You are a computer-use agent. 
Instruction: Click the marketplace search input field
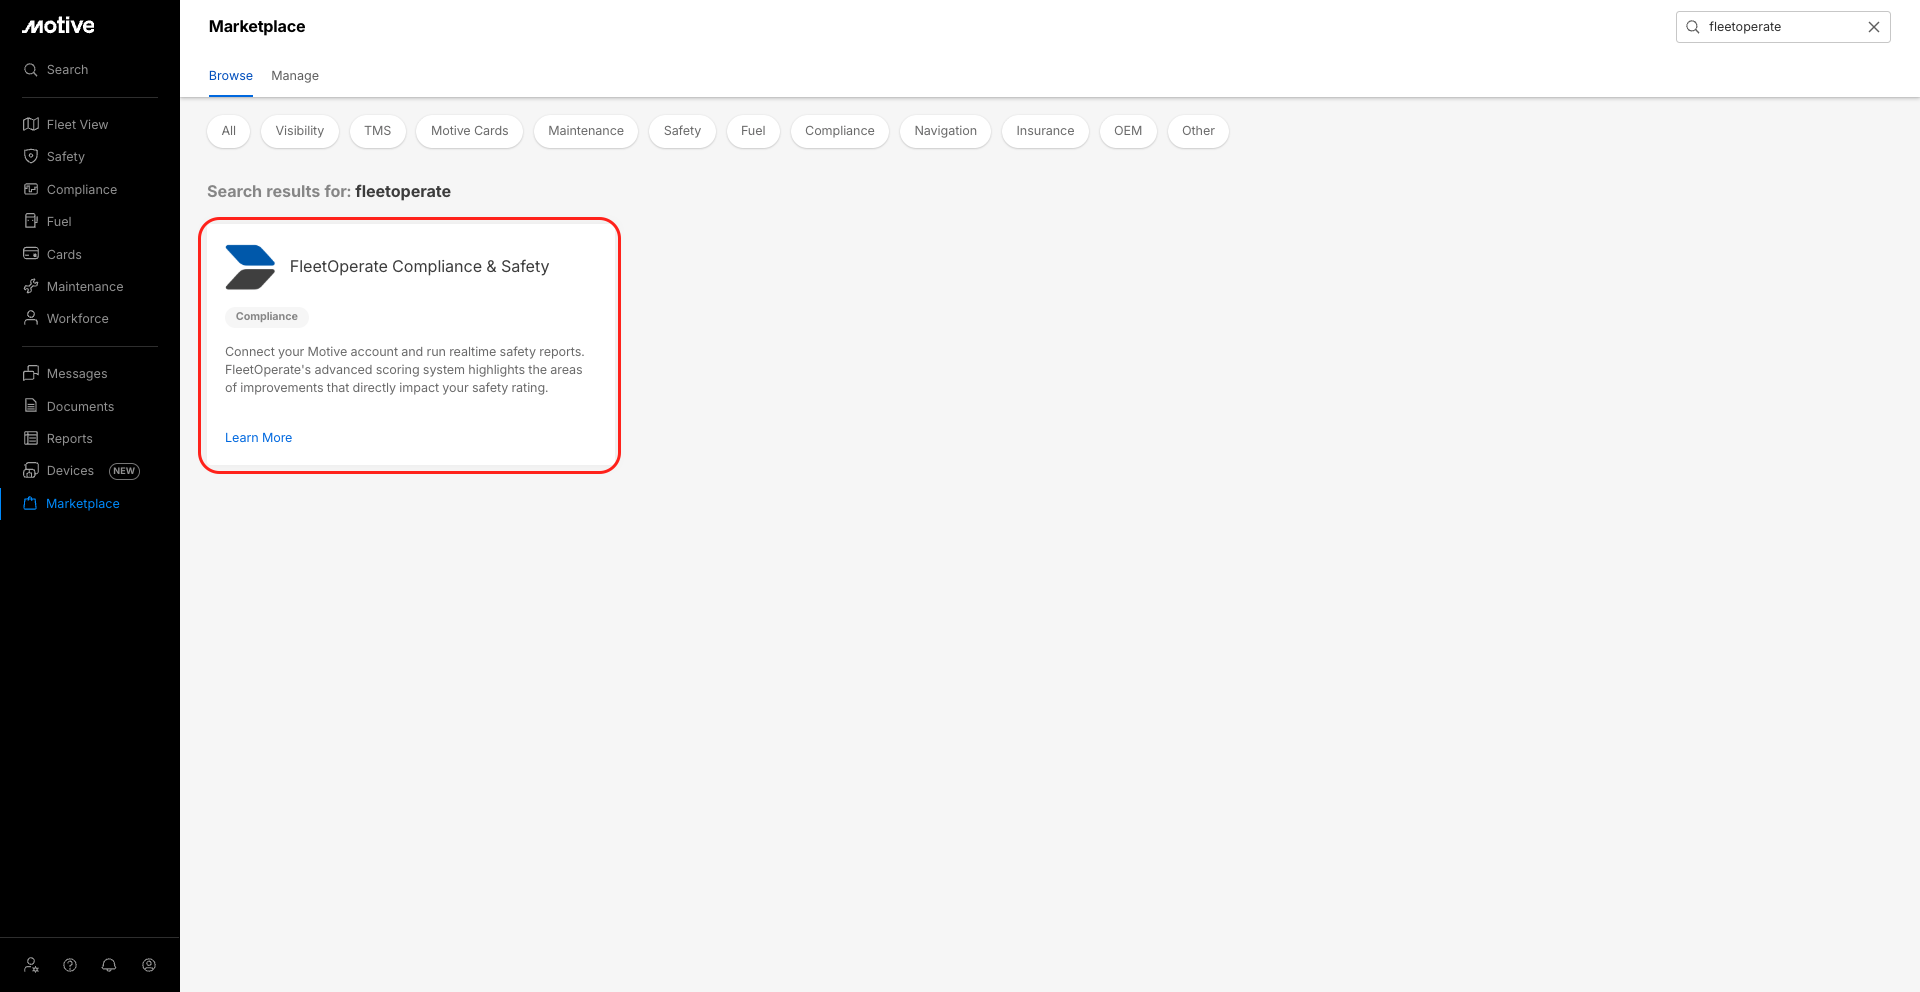pyautogui.click(x=1780, y=27)
